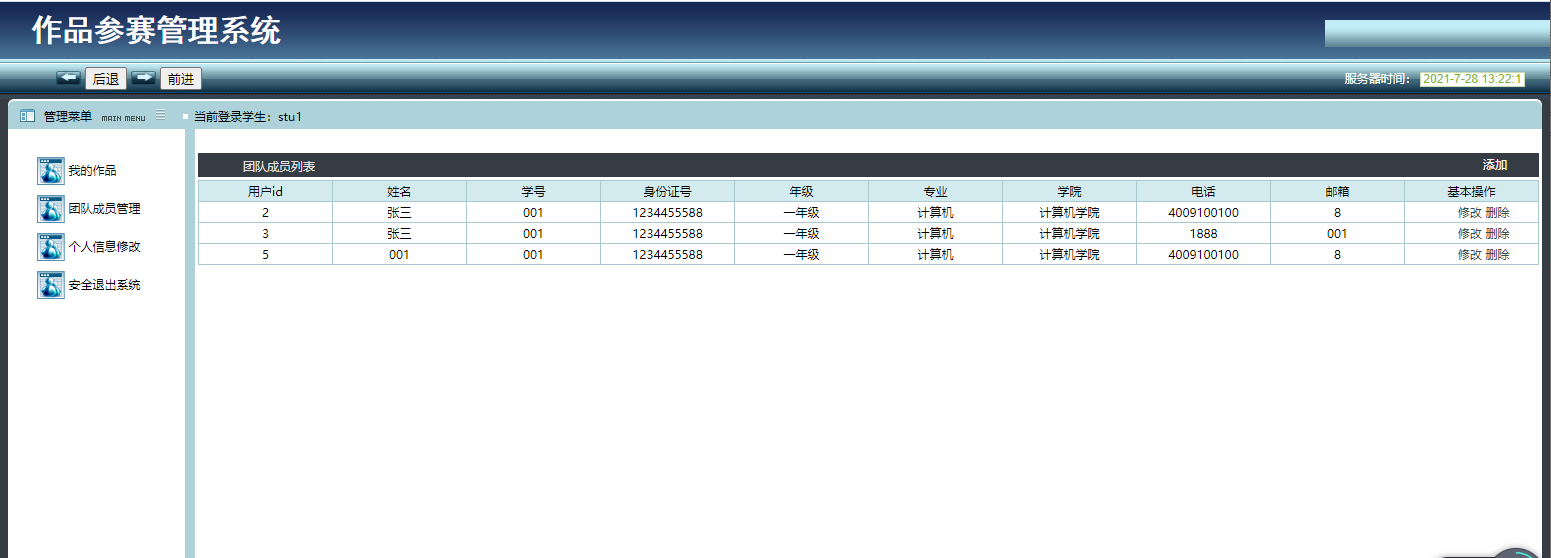Click the 我的作品 sidebar icon
The width and height of the screenshot is (1551, 558).
click(x=50, y=171)
